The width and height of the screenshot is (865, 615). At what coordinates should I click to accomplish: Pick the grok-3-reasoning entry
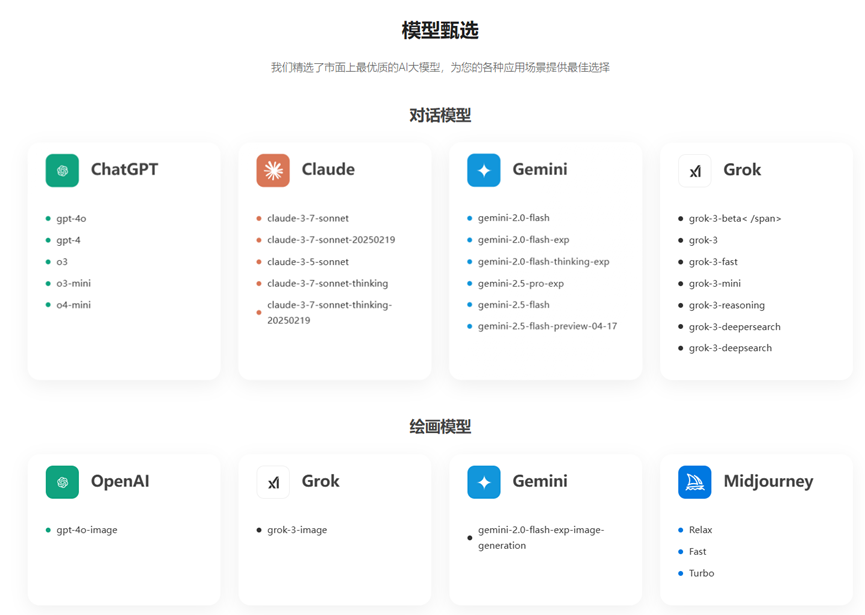point(727,305)
